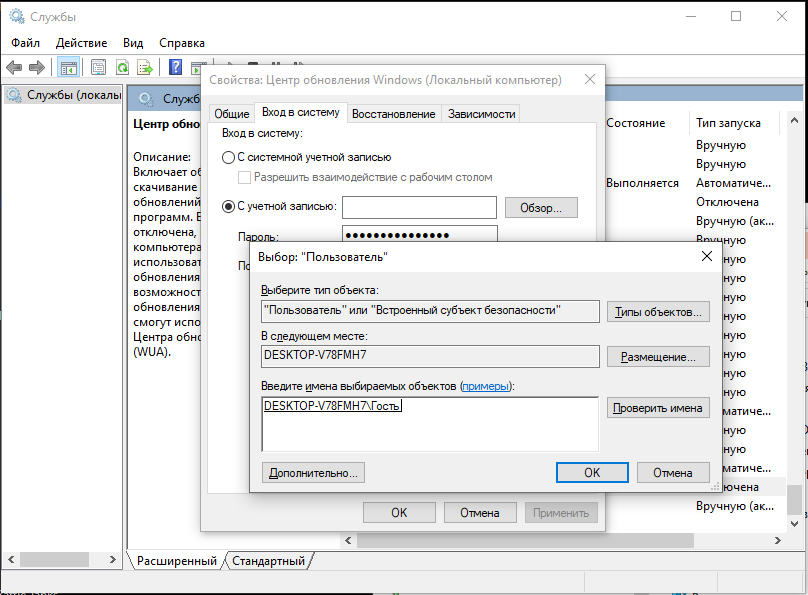The width and height of the screenshot is (808, 595).
Task: Click the Forward arrow in the toolbar
Action: pyautogui.click(x=37, y=68)
